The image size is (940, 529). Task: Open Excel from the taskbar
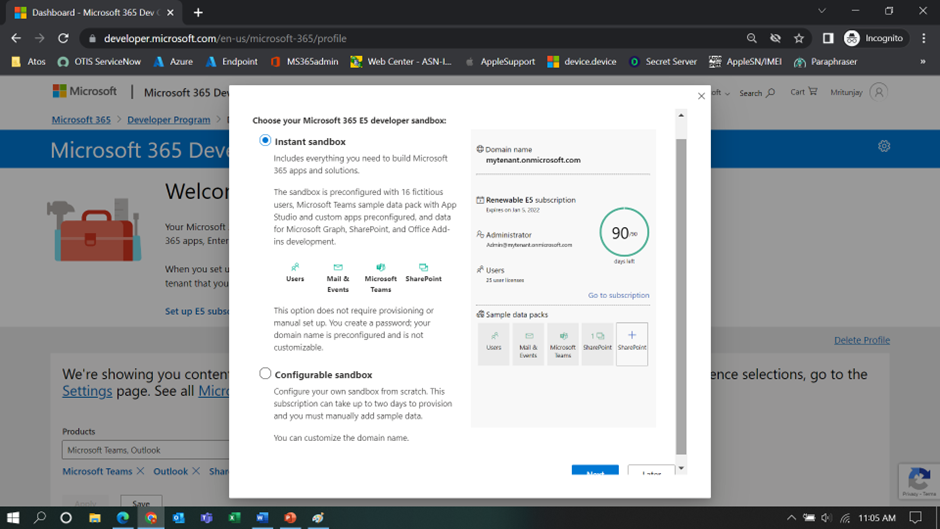click(x=234, y=518)
